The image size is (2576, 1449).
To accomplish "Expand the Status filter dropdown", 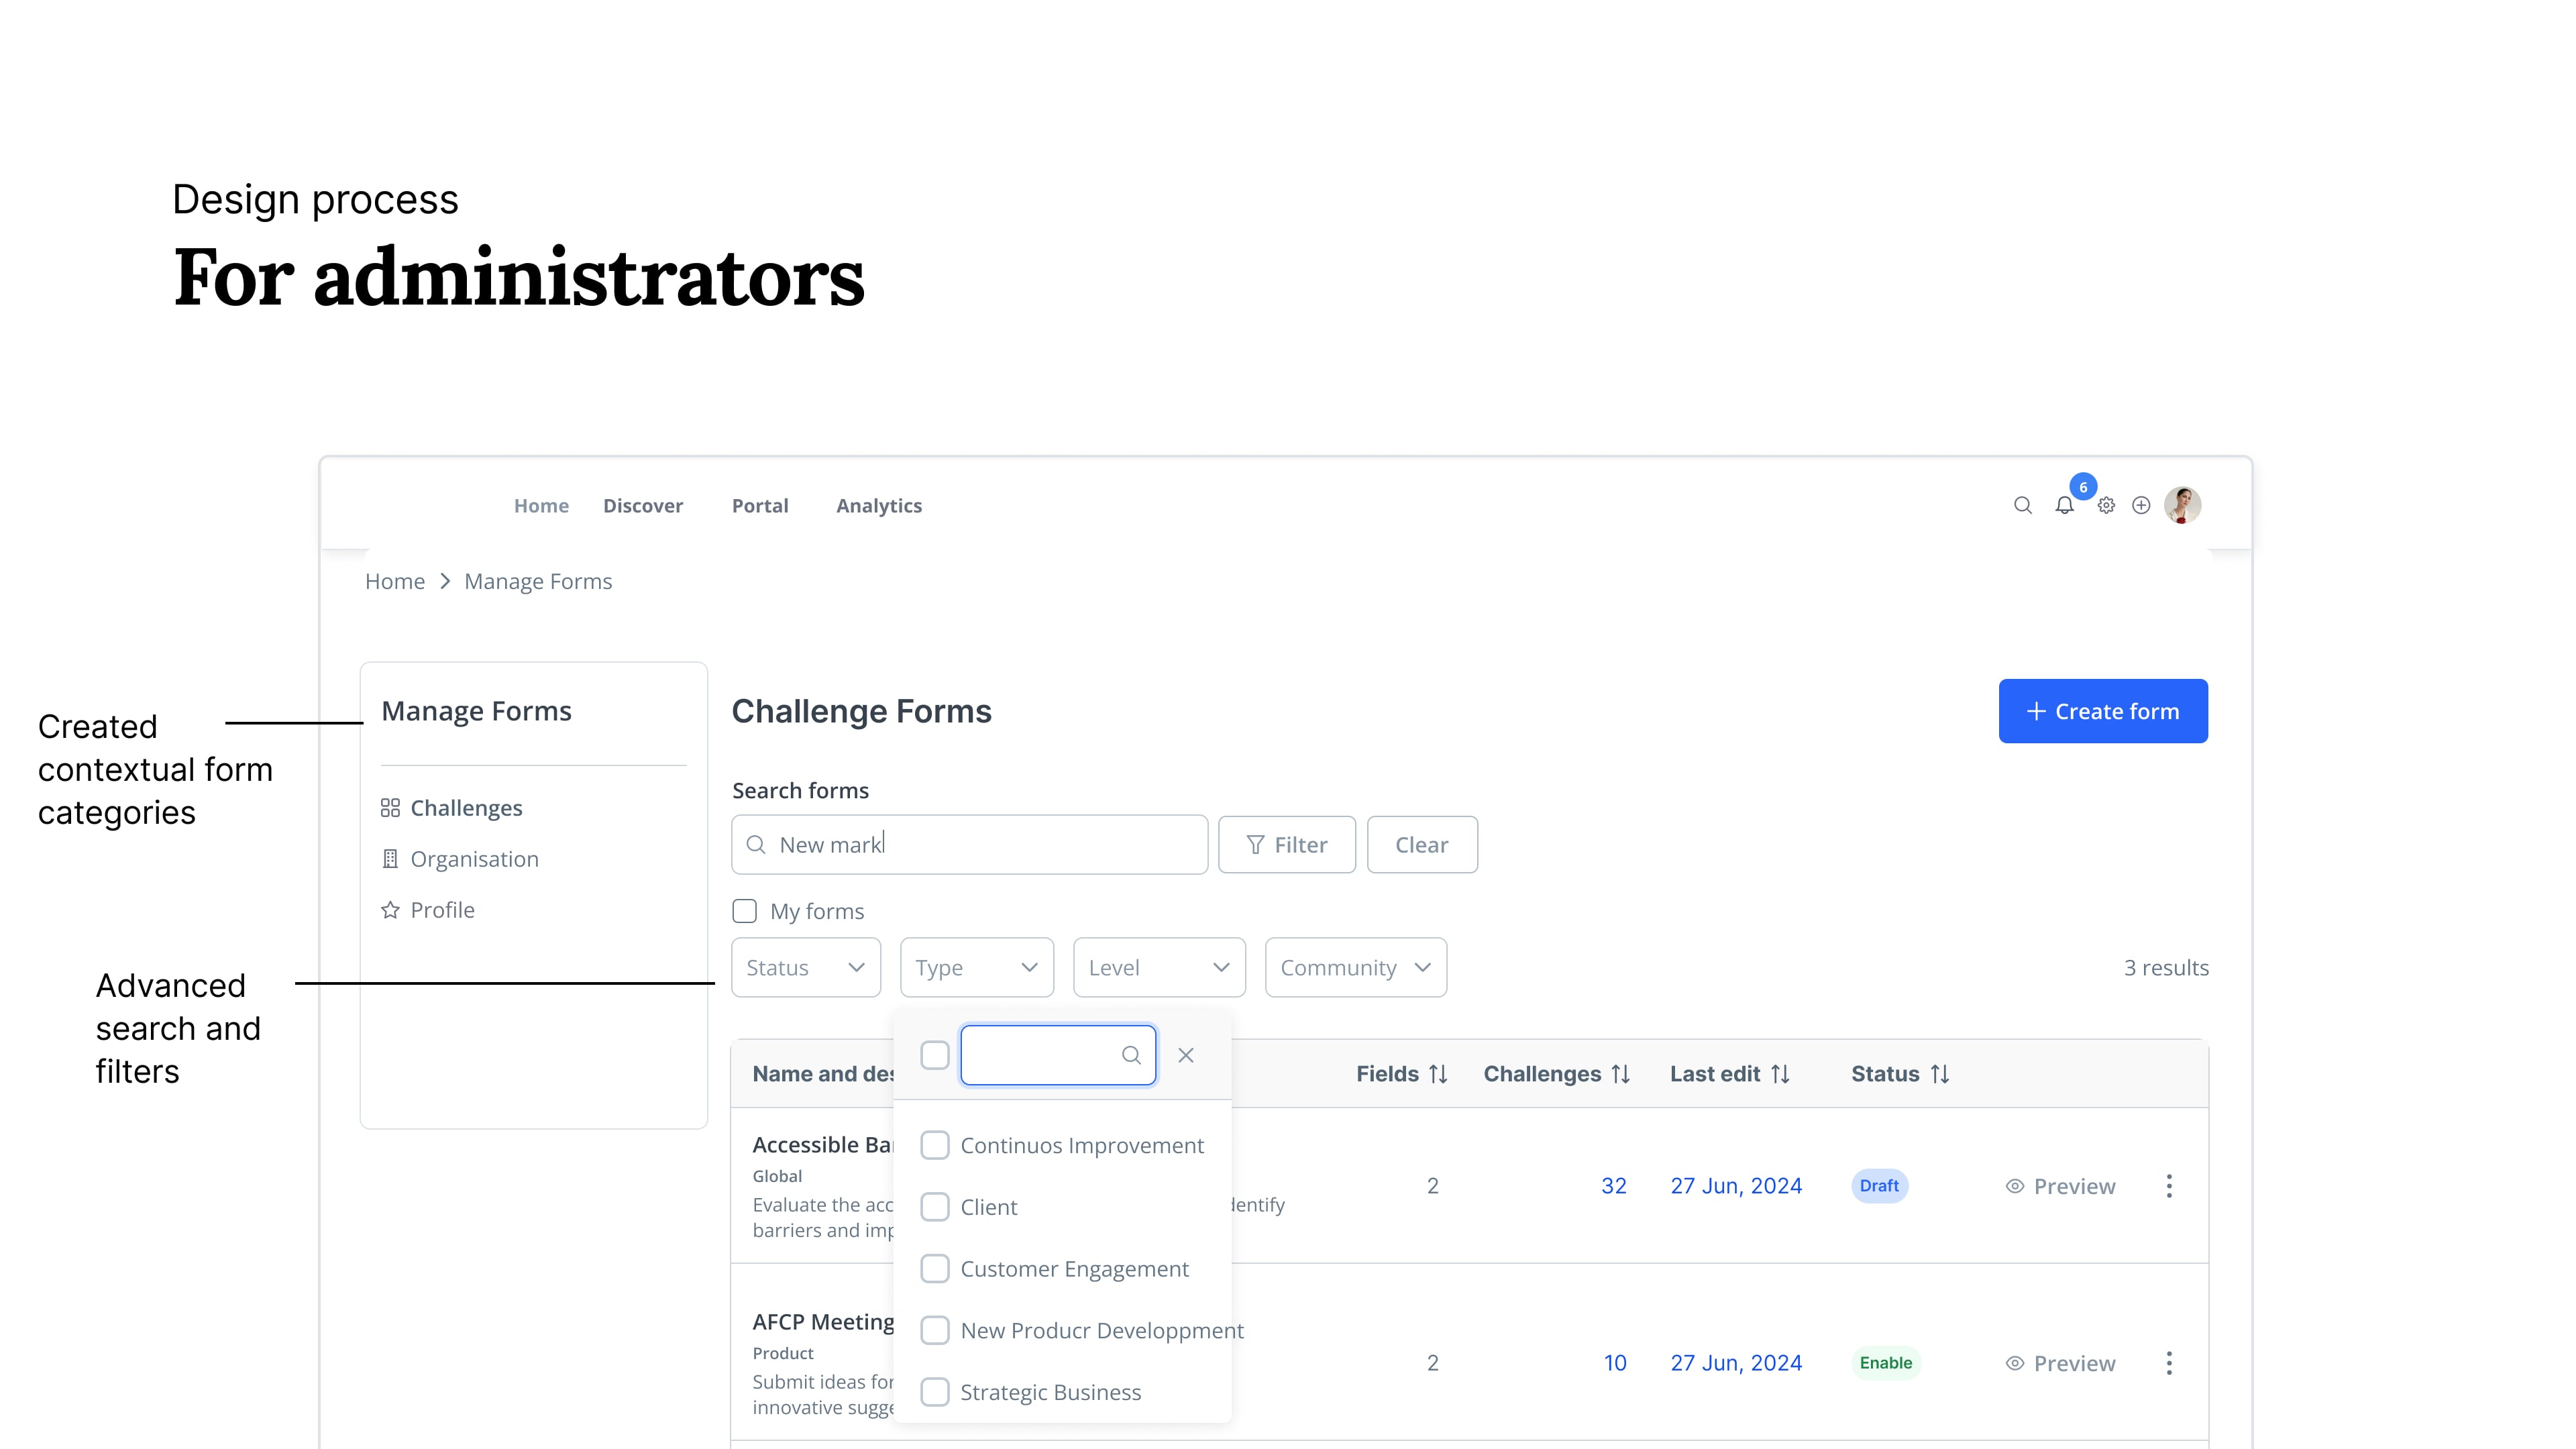I will 806,967.
